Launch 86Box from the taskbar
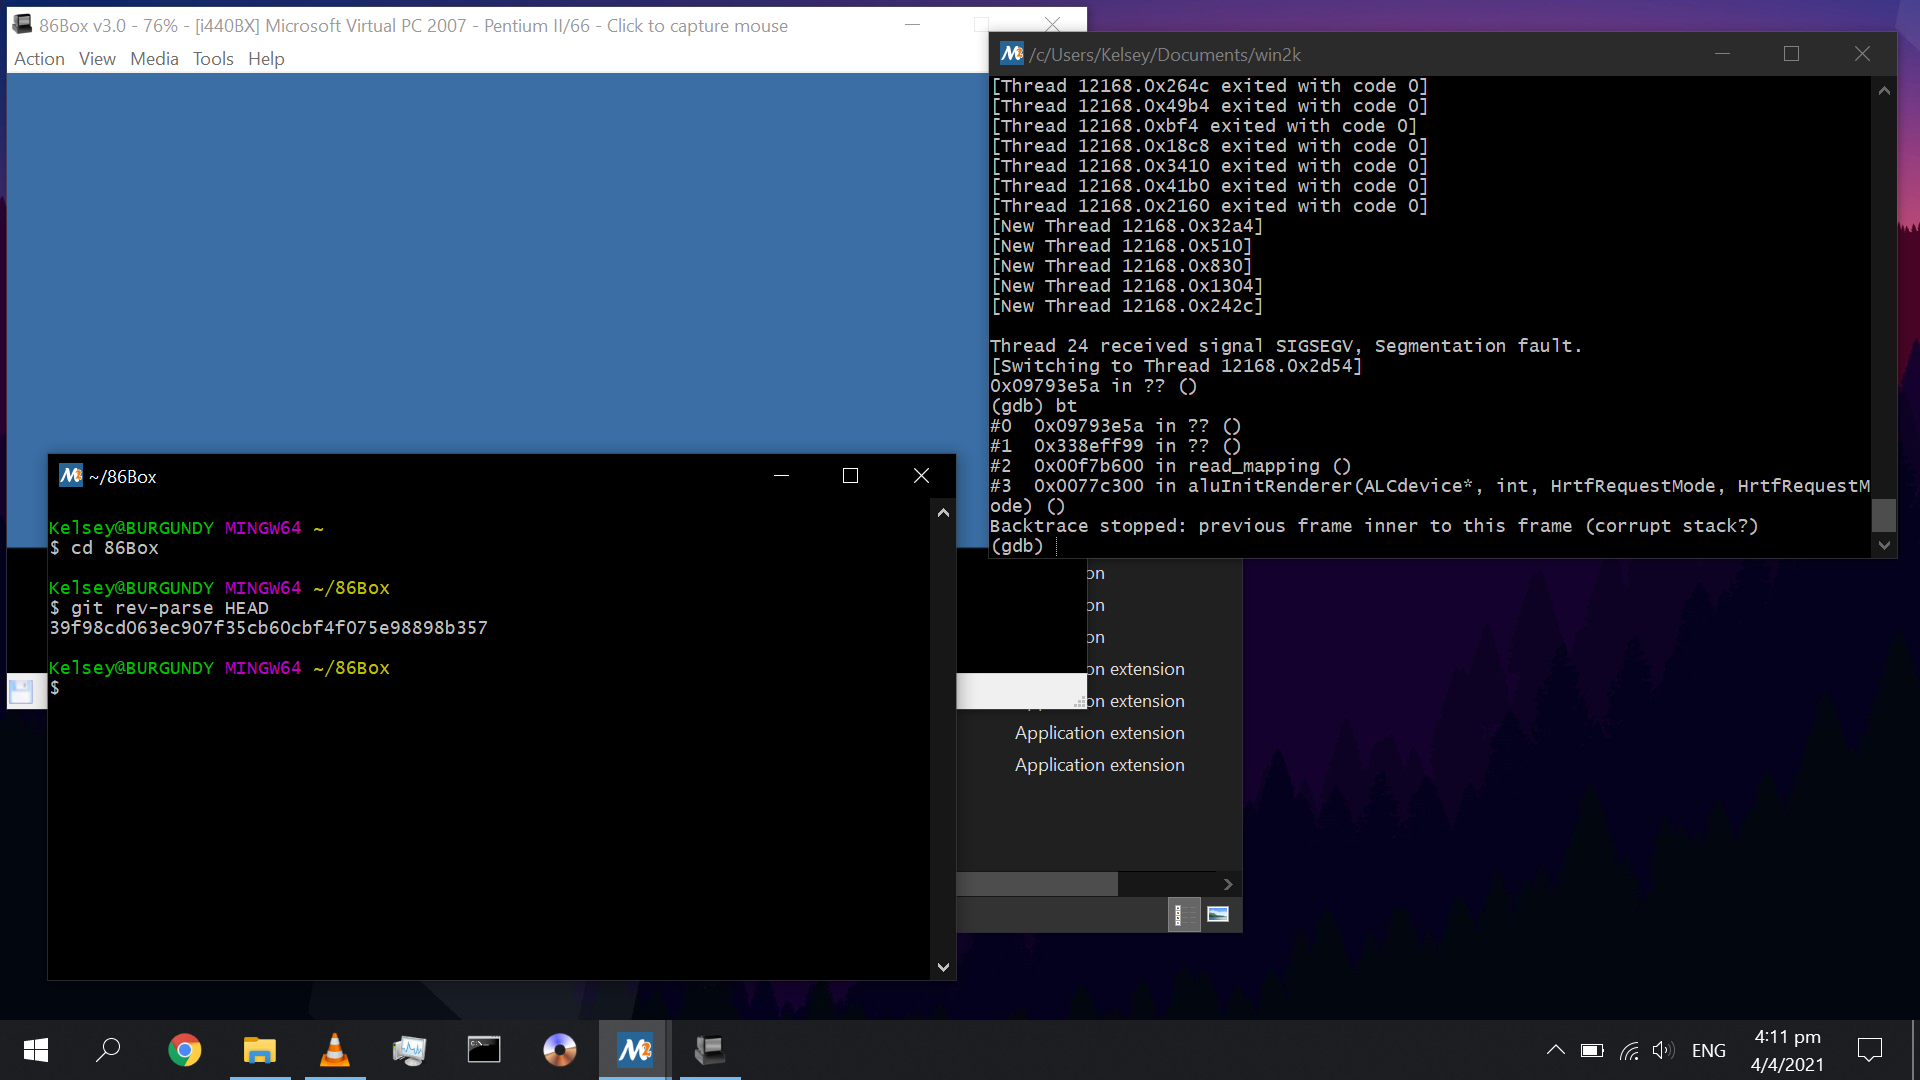1920x1080 pixels. coord(710,1050)
